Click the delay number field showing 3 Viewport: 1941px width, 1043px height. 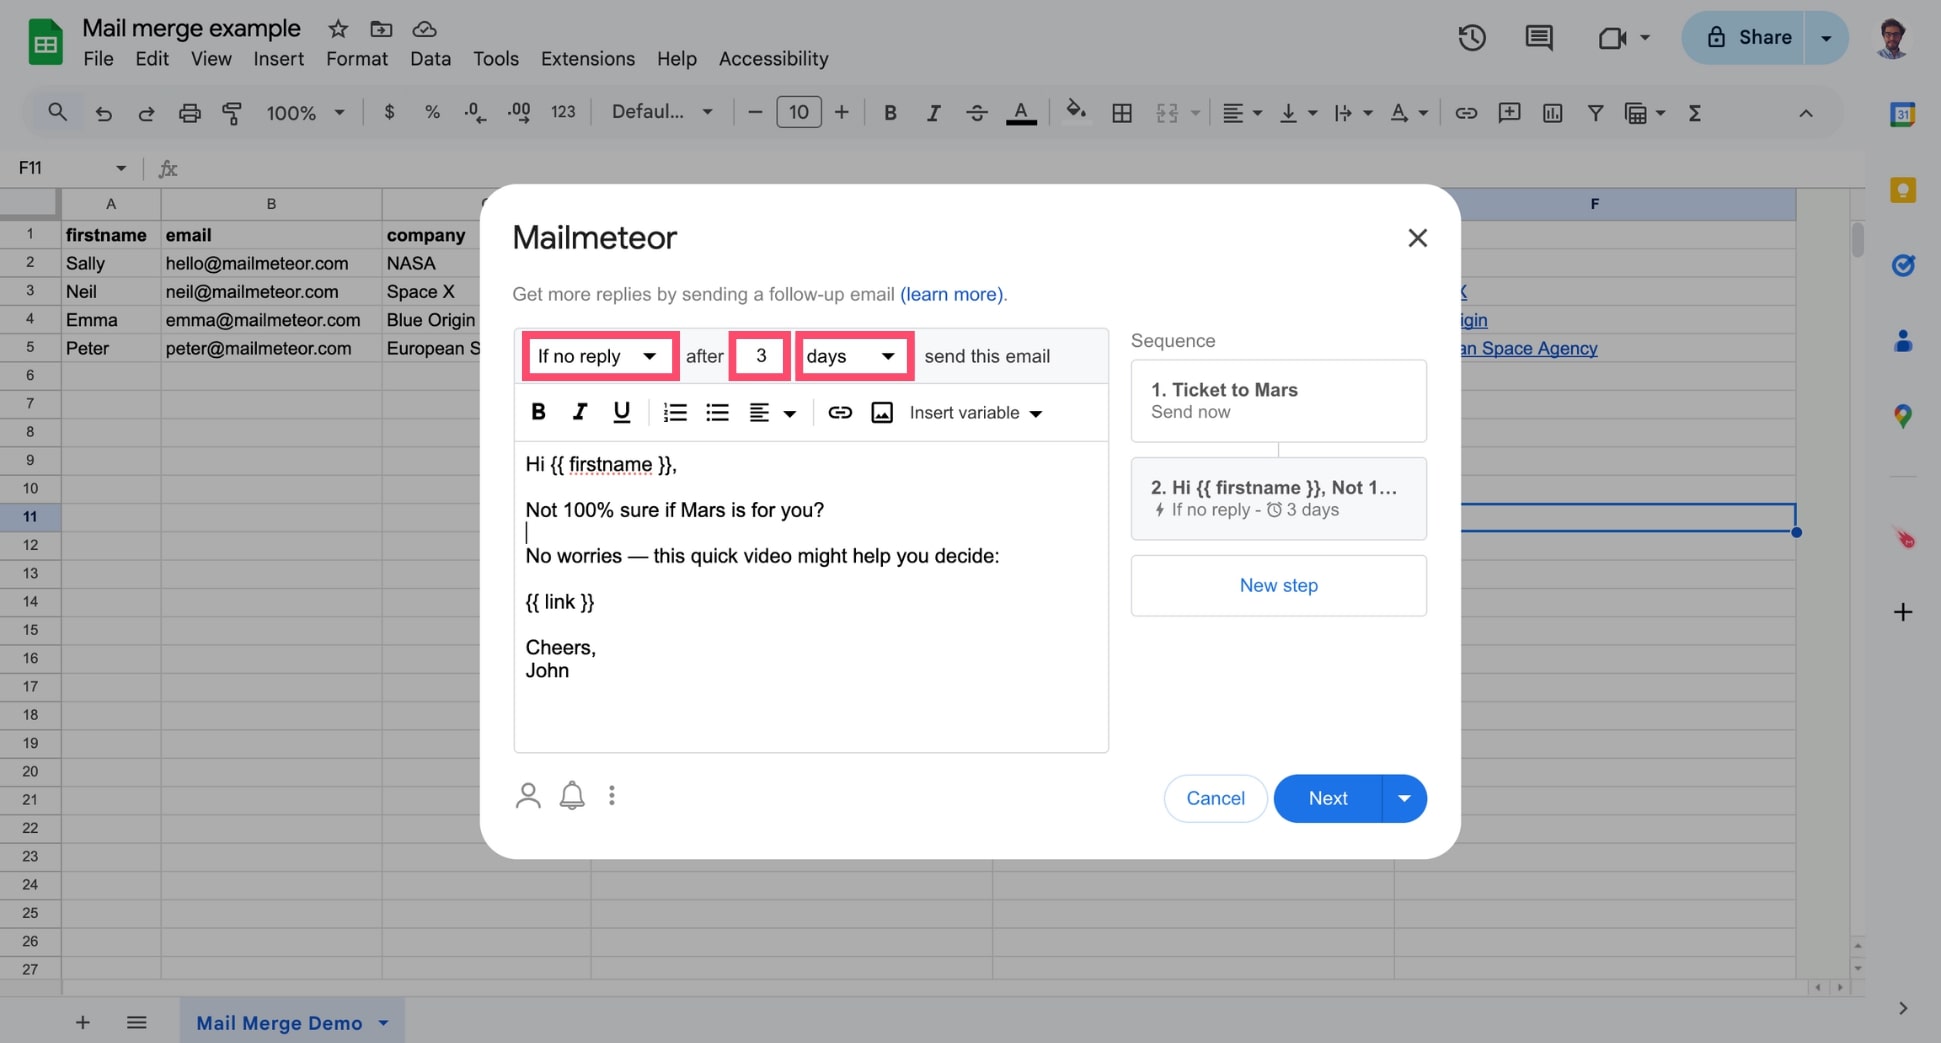[x=760, y=356]
